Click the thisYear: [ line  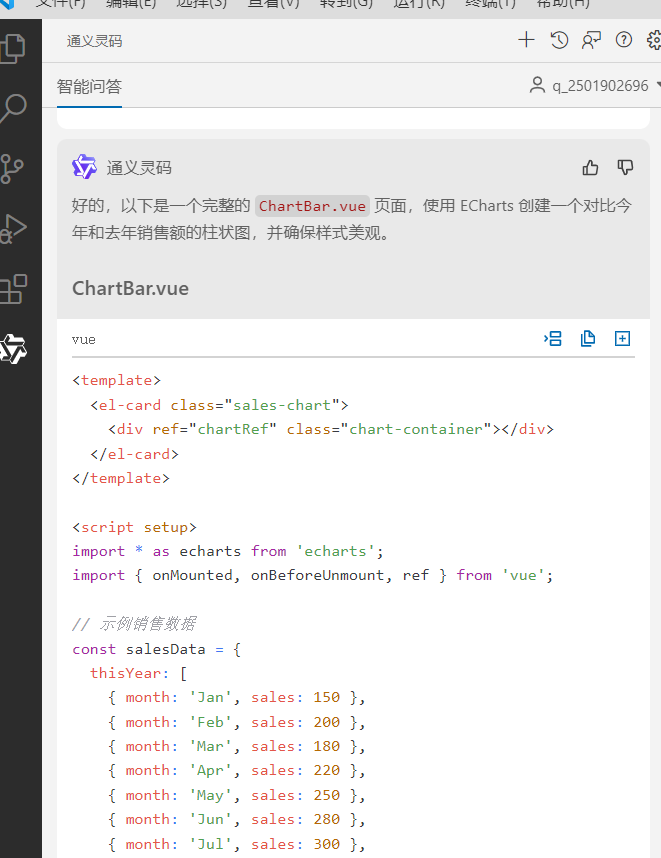click(x=138, y=673)
